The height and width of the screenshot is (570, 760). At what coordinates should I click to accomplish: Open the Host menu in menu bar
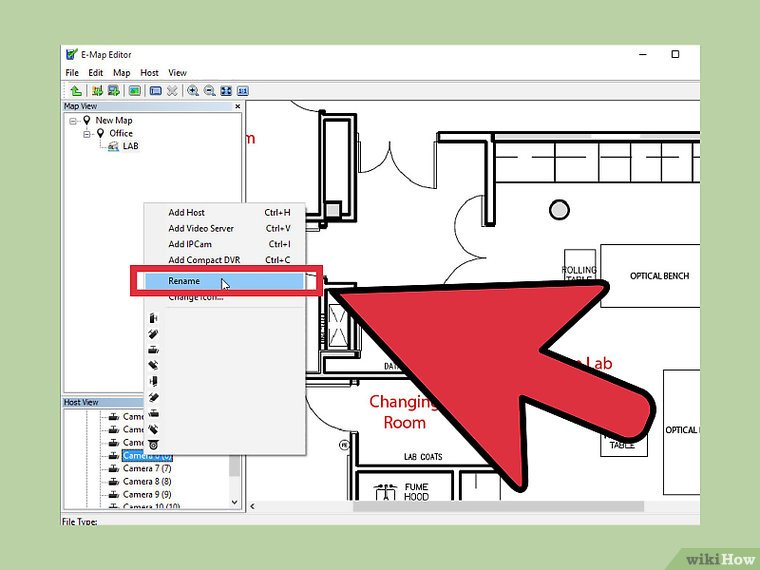(x=149, y=73)
